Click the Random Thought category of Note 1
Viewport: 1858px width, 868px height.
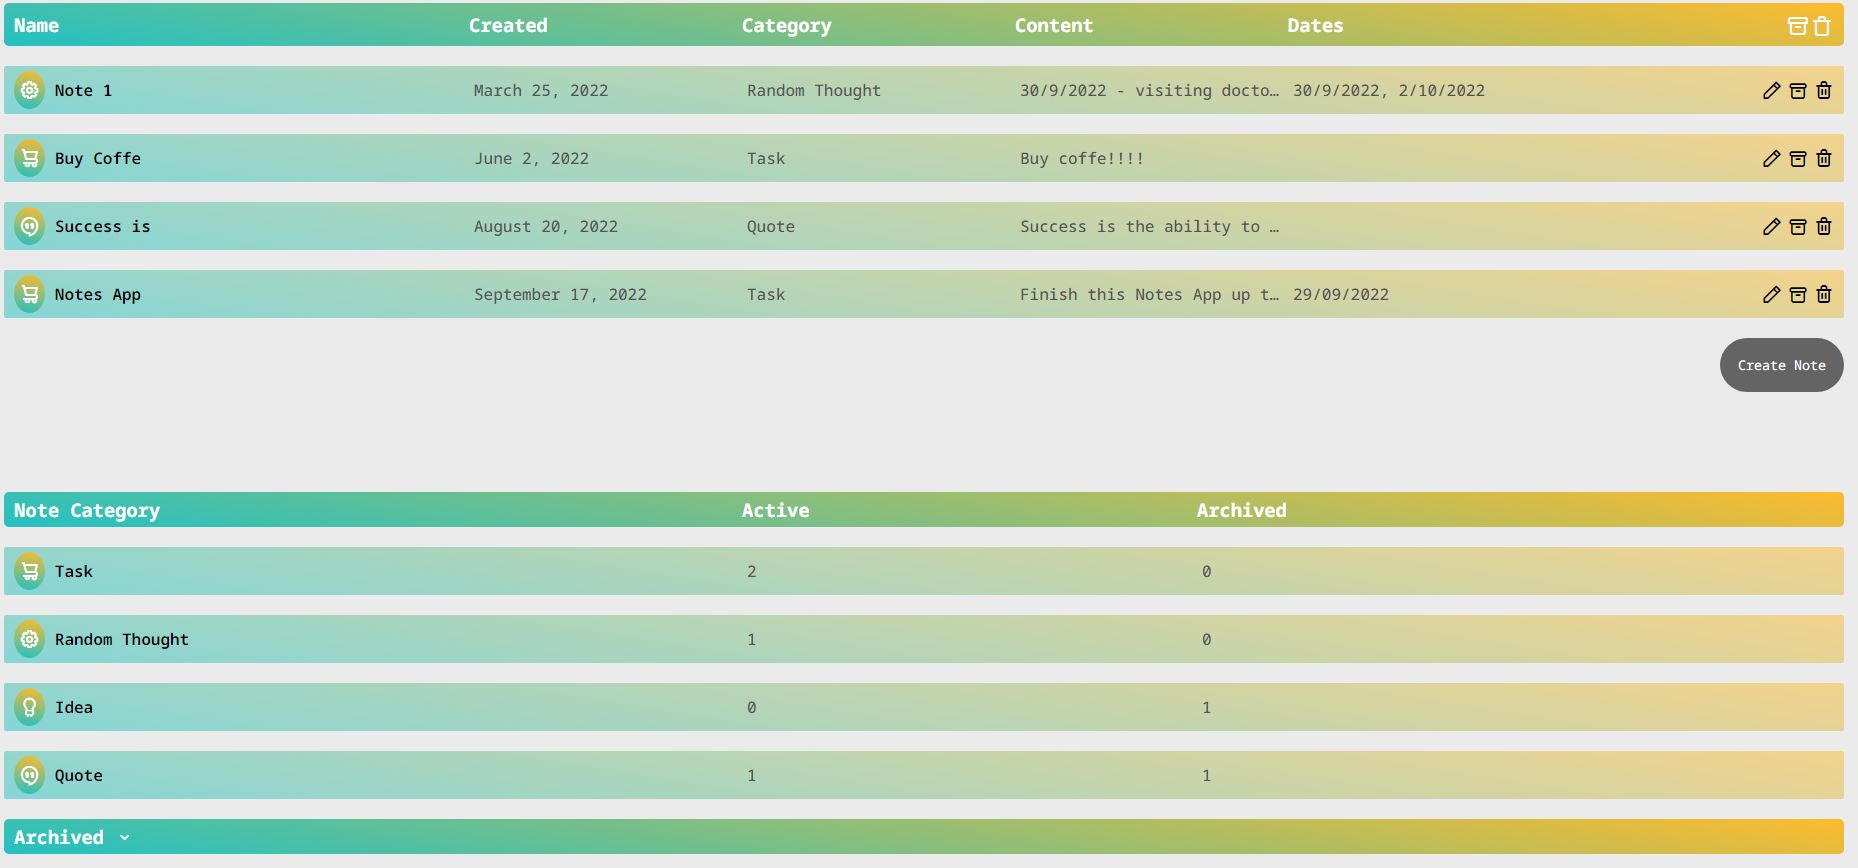click(x=814, y=91)
